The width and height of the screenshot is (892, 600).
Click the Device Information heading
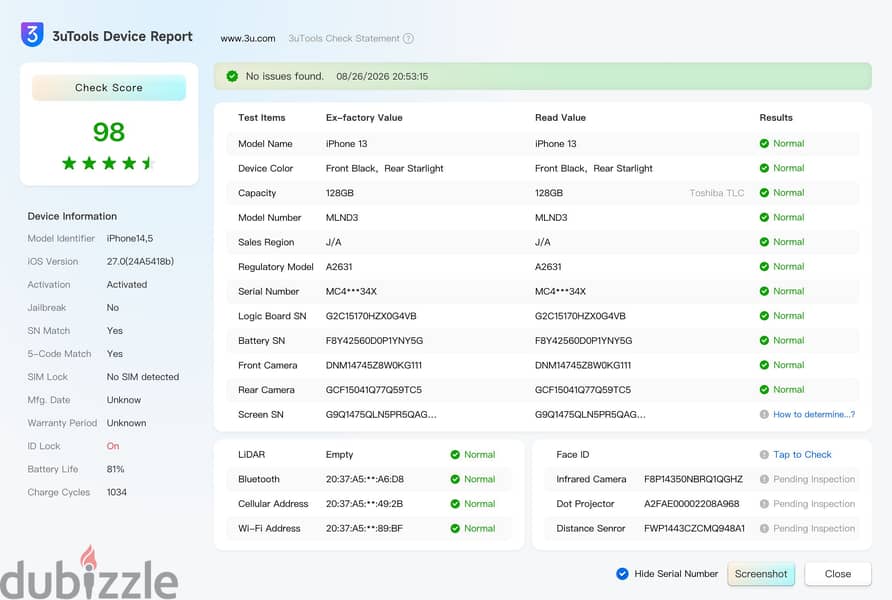[x=72, y=216]
